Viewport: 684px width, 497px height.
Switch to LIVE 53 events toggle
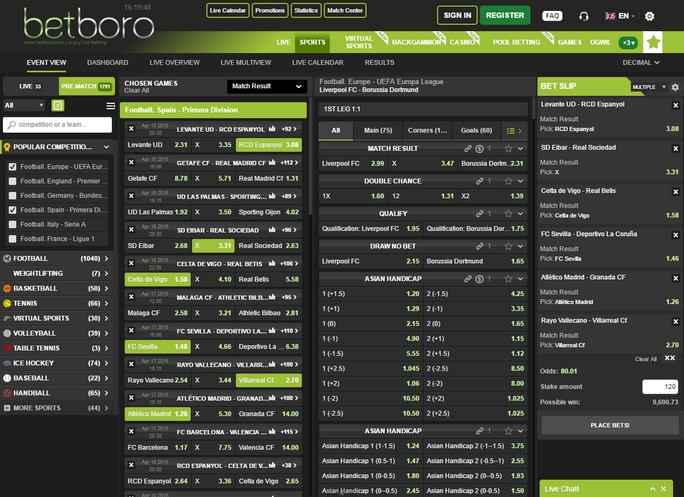(31, 86)
